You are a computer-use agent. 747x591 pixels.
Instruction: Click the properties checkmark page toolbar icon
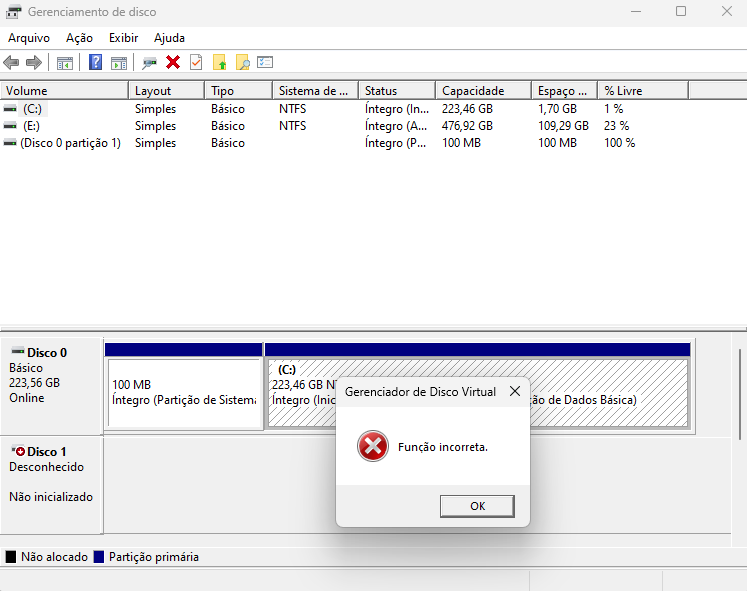(196, 62)
